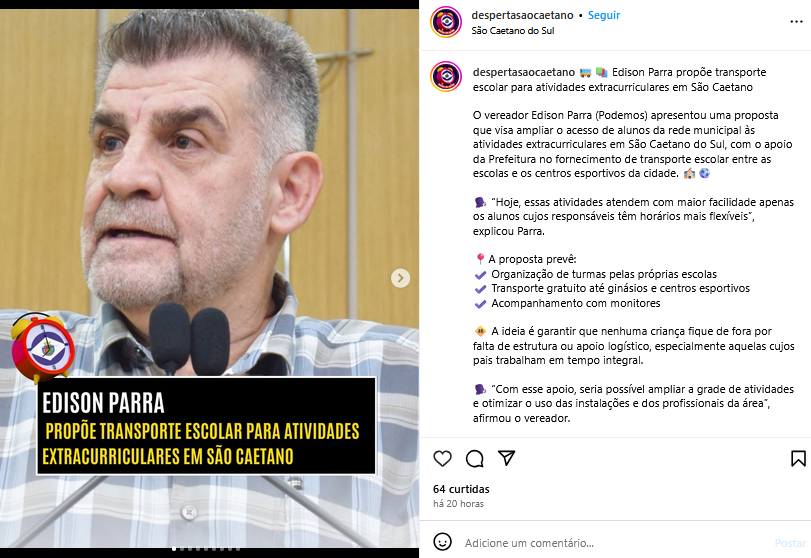Click the comment field Adicione um comentário
This screenshot has height=558, width=811.
[x=615, y=543]
